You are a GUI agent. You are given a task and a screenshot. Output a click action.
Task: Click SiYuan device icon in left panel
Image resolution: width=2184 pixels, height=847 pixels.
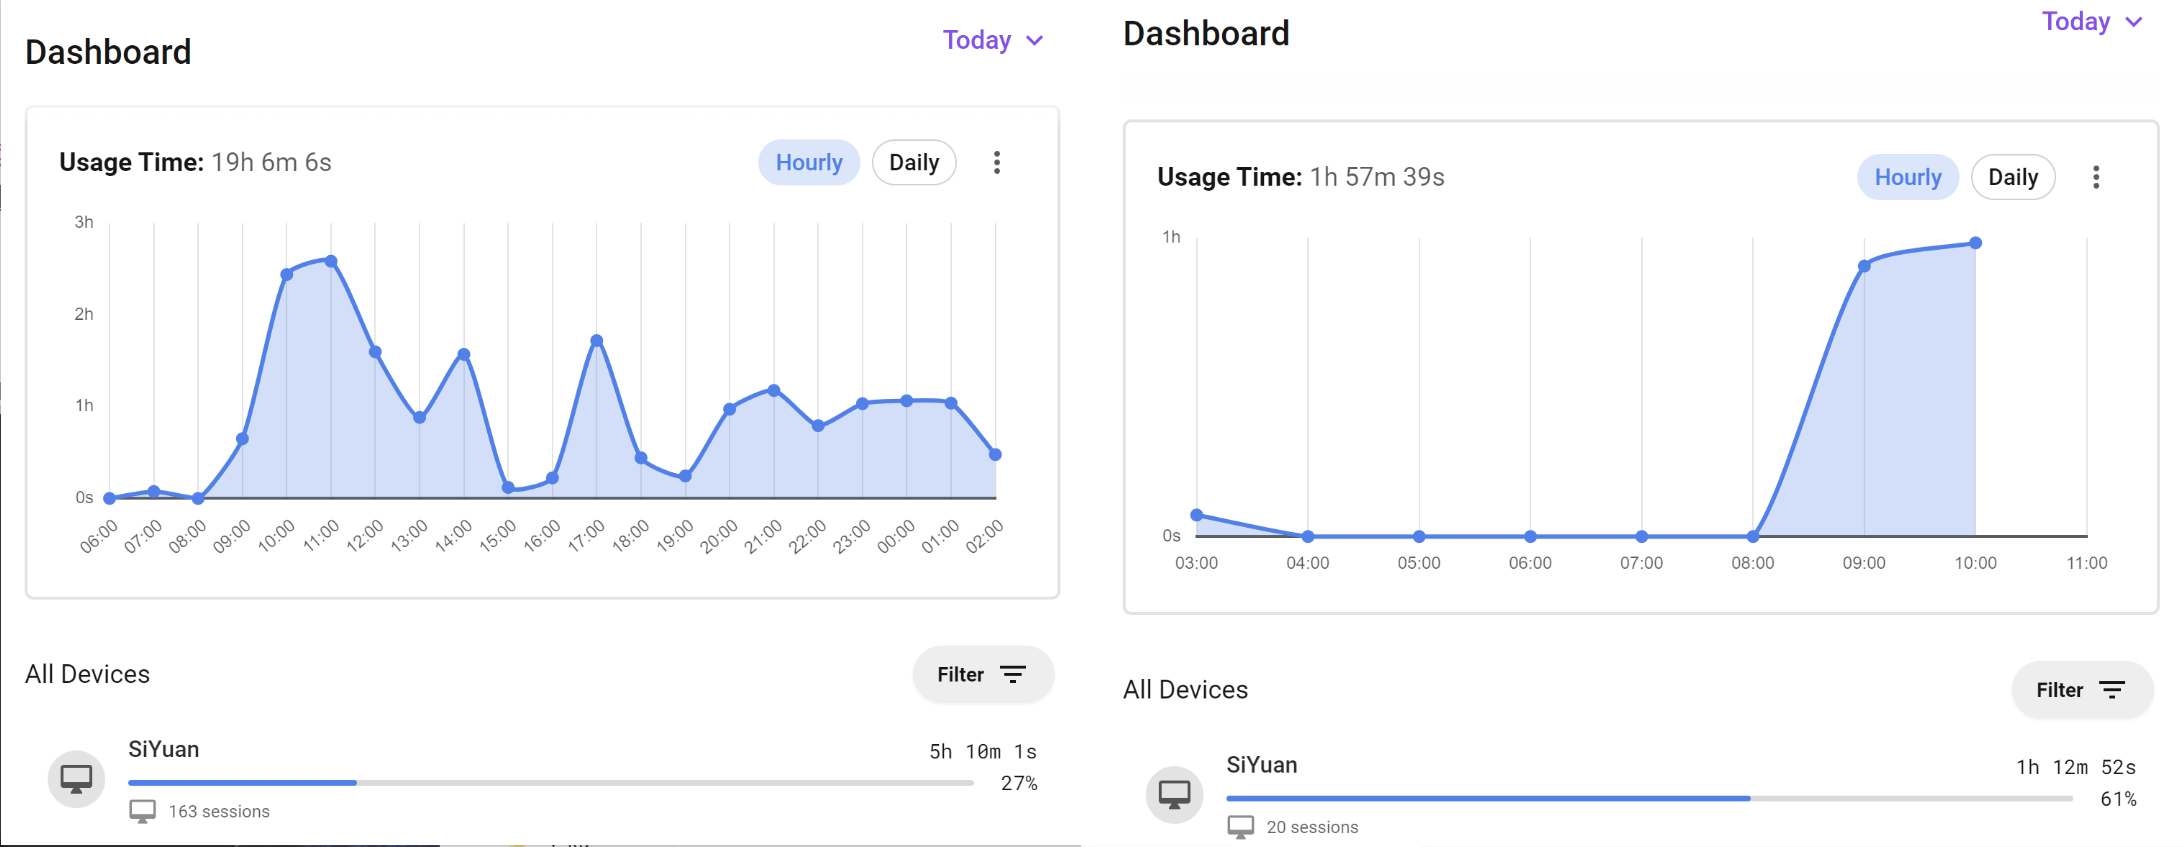(76, 778)
